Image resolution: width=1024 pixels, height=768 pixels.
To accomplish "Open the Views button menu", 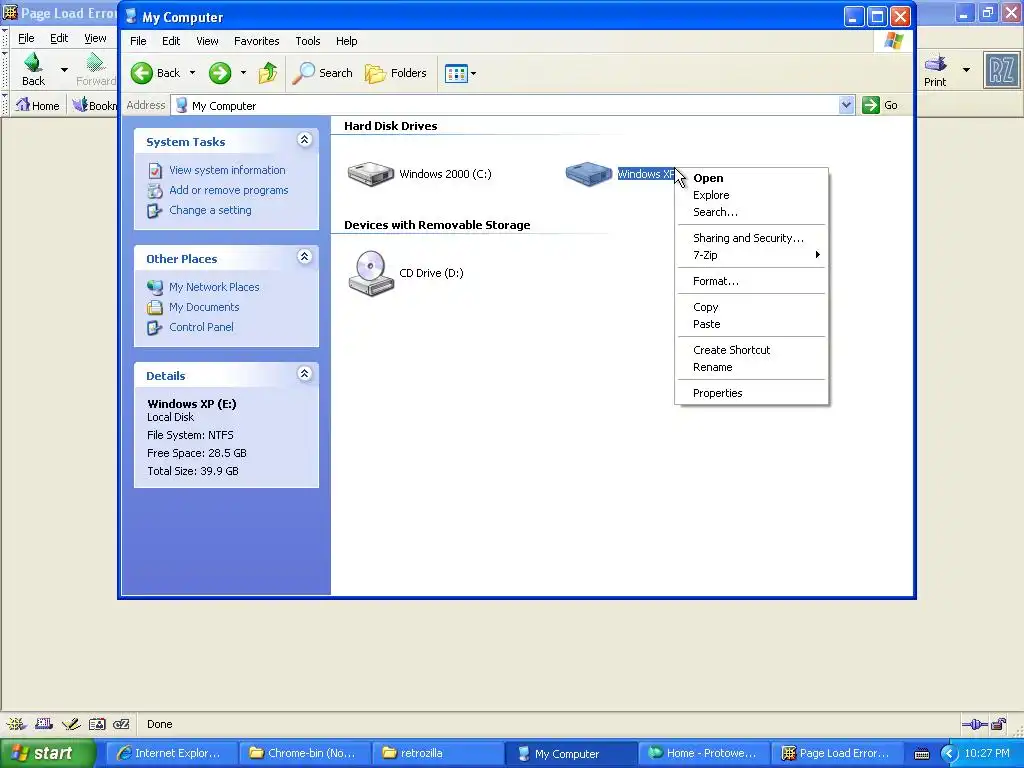I will pos(460,73).
